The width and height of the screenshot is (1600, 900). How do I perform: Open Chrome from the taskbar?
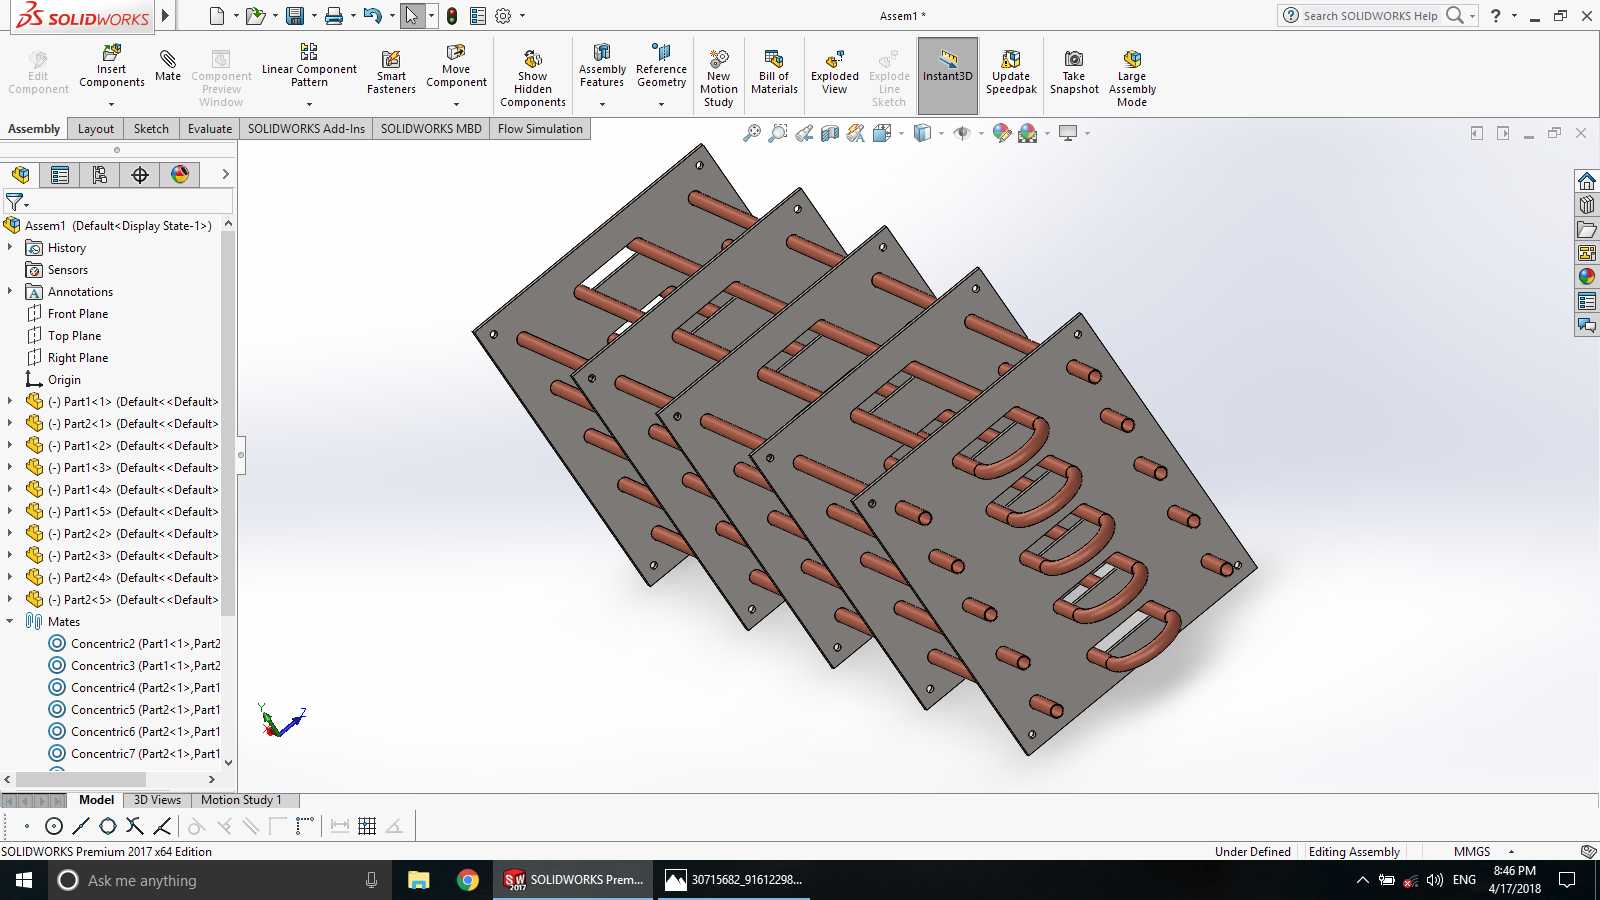(x=467, y=880)
